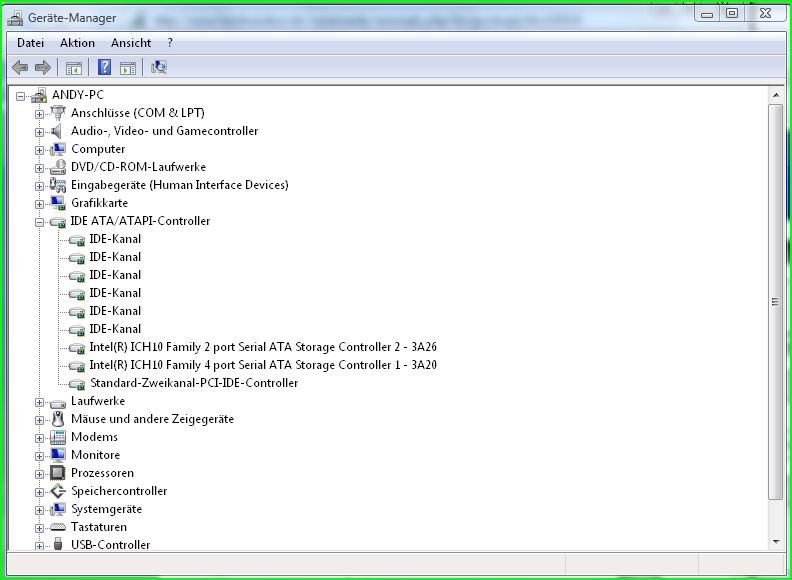Image resolution: width=792 pixels, height=580 pixels.
Task: Expand the DVD/CD-ROM-Laufwerke node
Action: coord(39,168)
